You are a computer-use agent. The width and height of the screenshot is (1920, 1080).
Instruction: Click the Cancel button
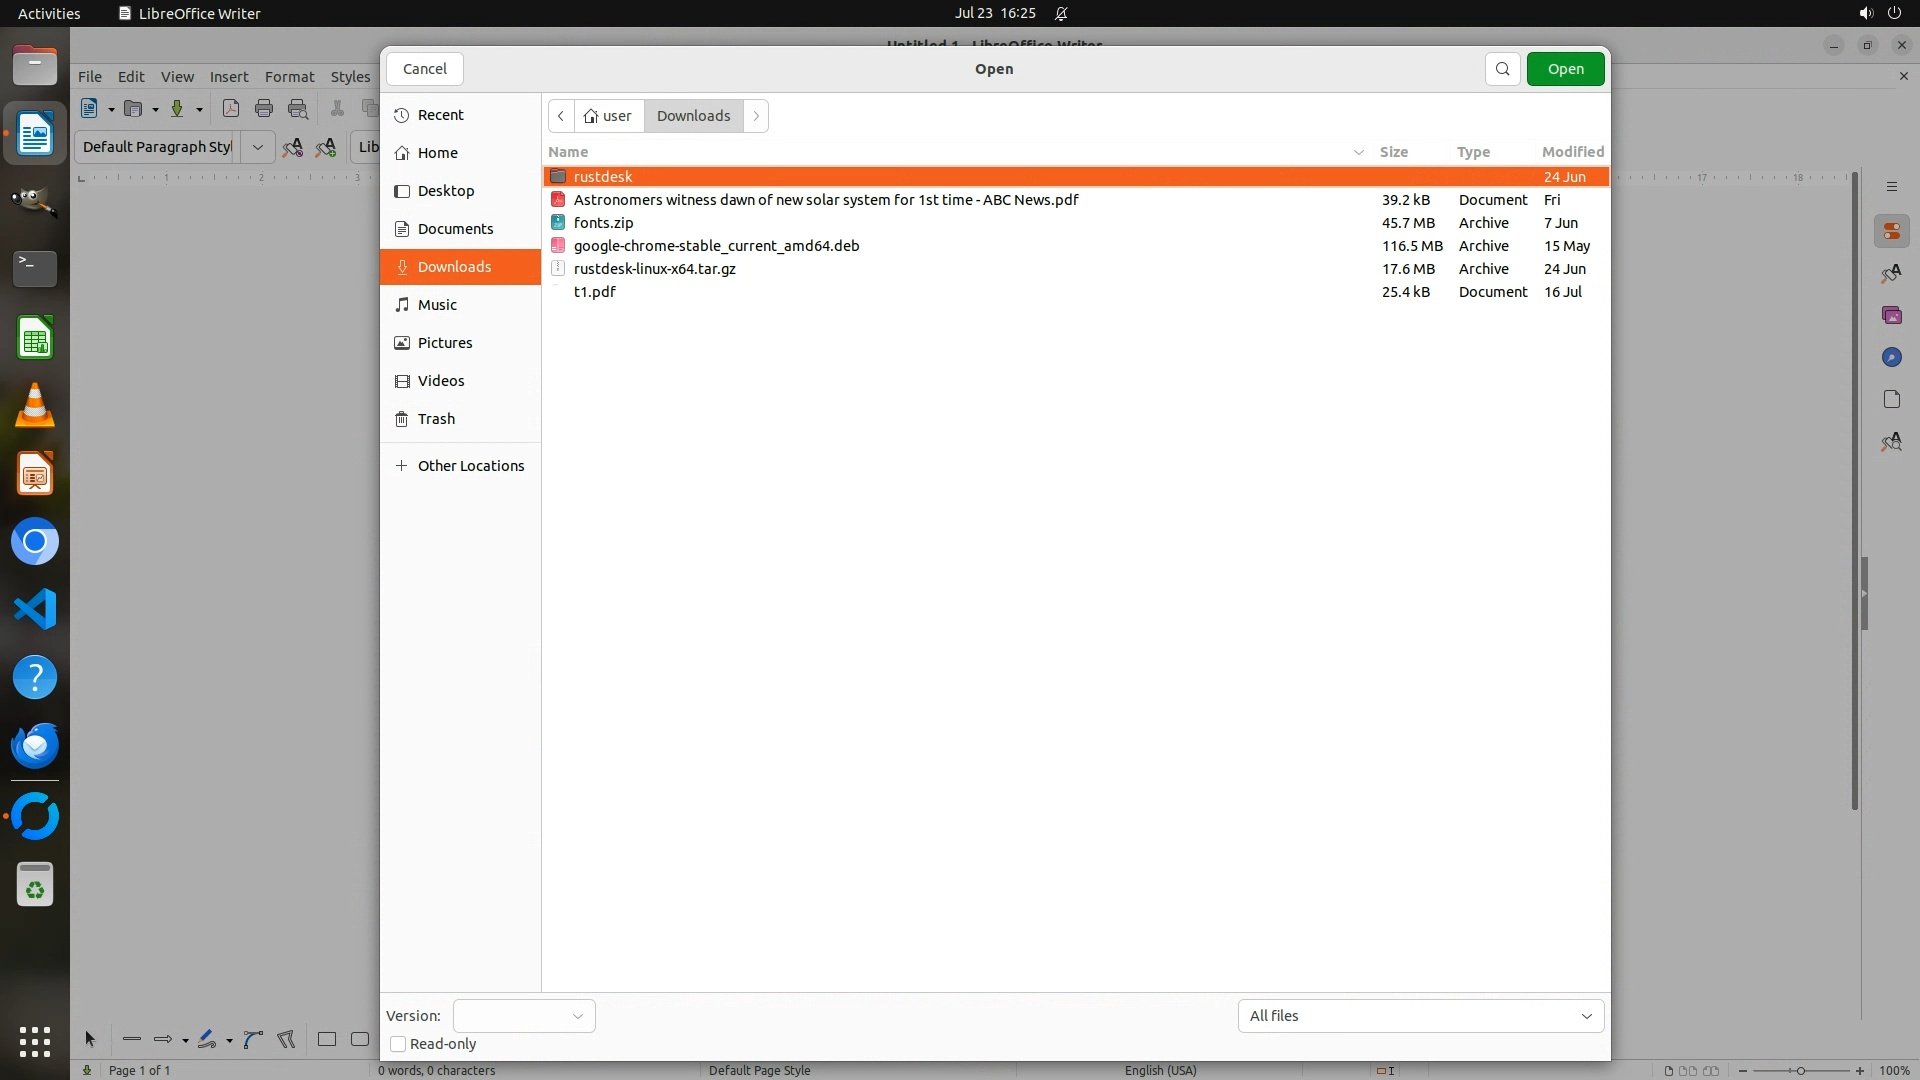(x=425, y=69)
